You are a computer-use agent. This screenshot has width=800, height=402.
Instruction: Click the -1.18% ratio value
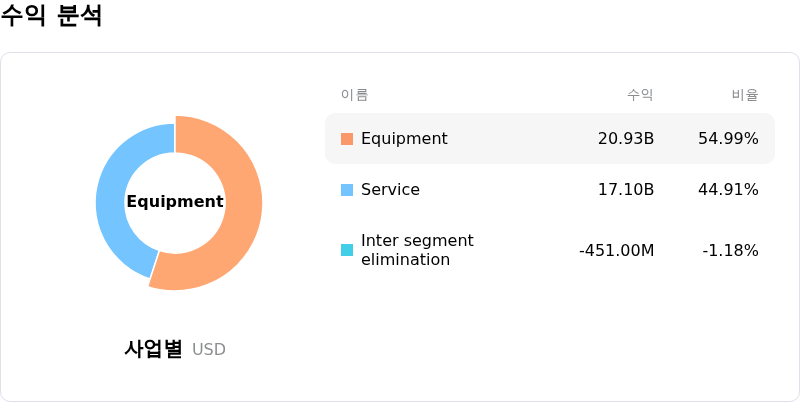pyautogui.click(x=730, y=250)
